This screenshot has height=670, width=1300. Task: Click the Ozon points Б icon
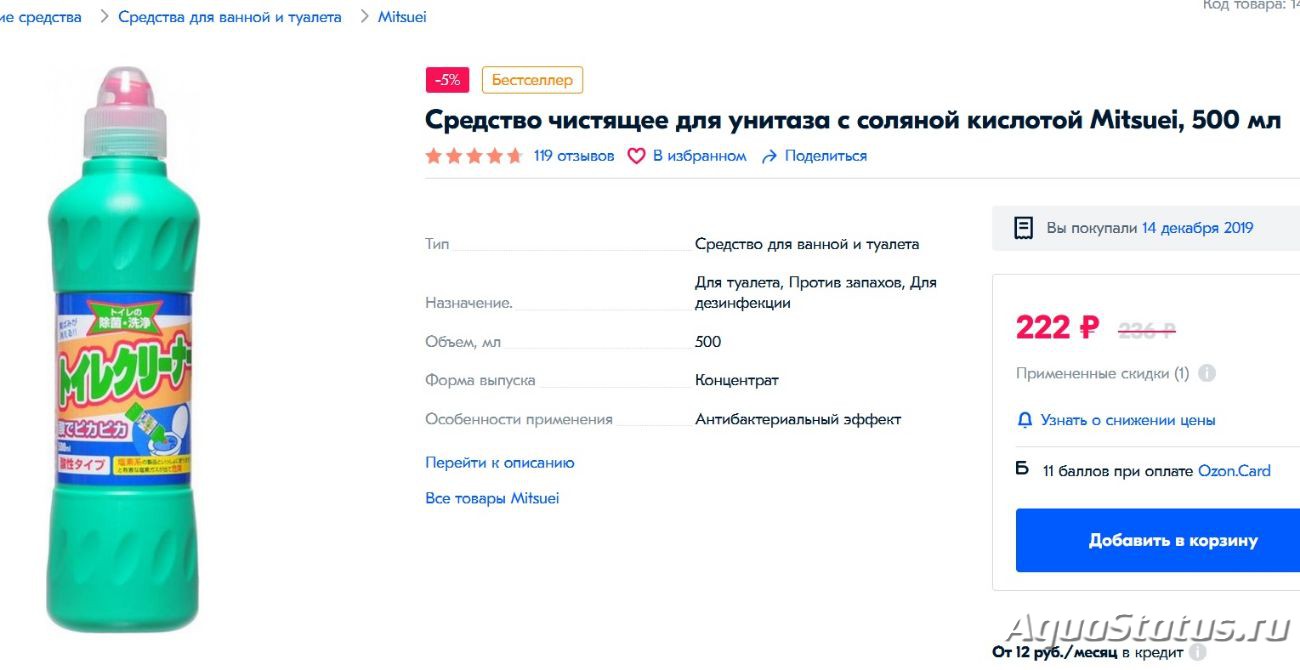[1022, 469]
